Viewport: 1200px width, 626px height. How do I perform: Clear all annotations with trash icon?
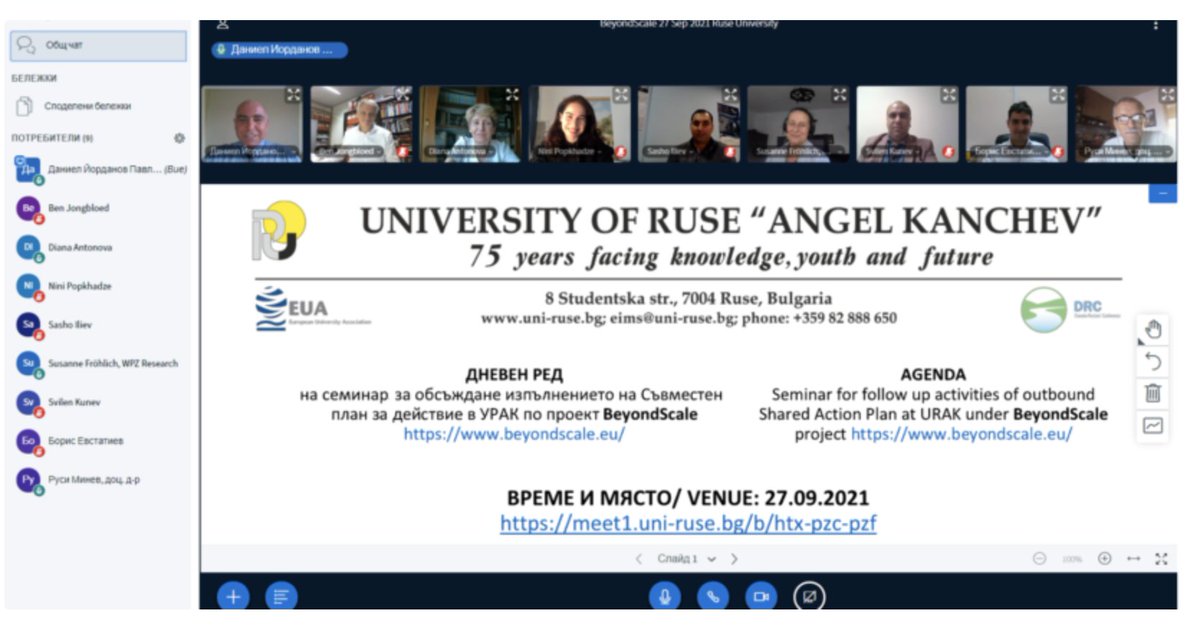point(1153,394)
